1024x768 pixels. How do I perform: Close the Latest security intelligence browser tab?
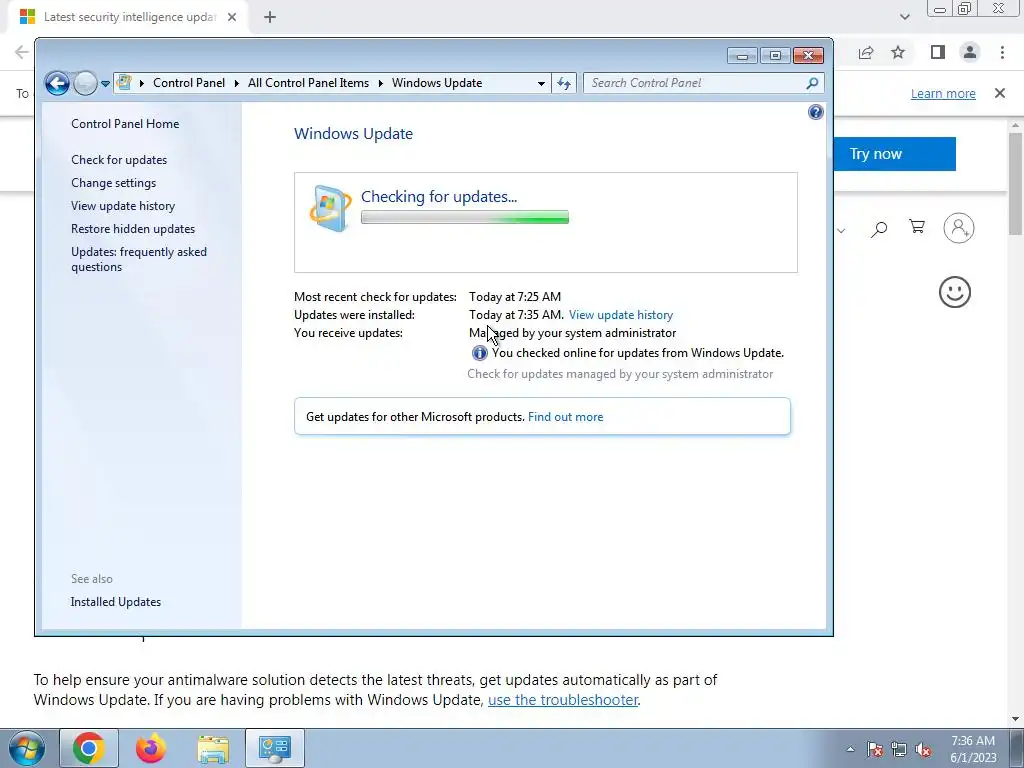click(232, 17)
